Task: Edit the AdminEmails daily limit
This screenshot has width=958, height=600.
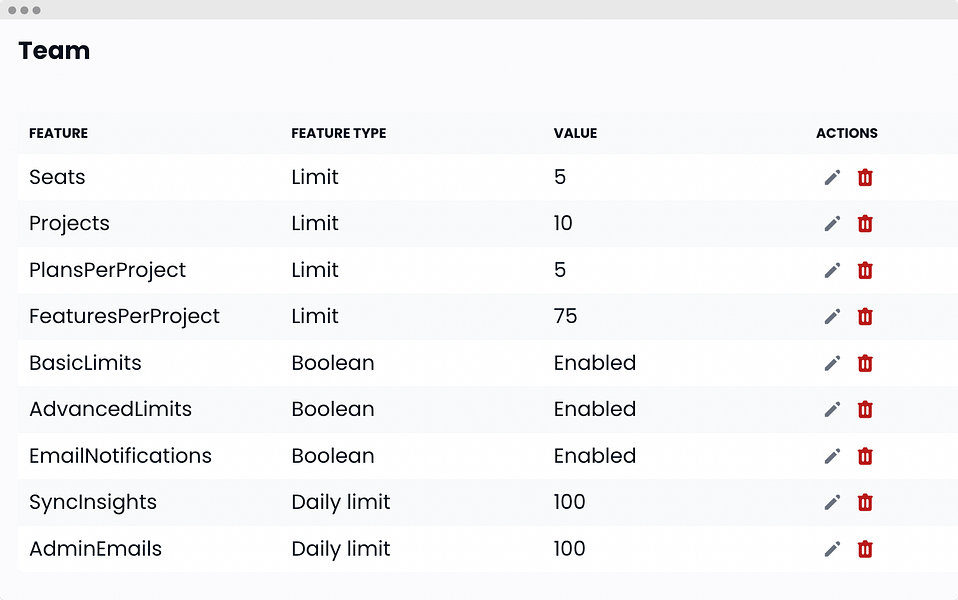Action: tap(832, 549)
